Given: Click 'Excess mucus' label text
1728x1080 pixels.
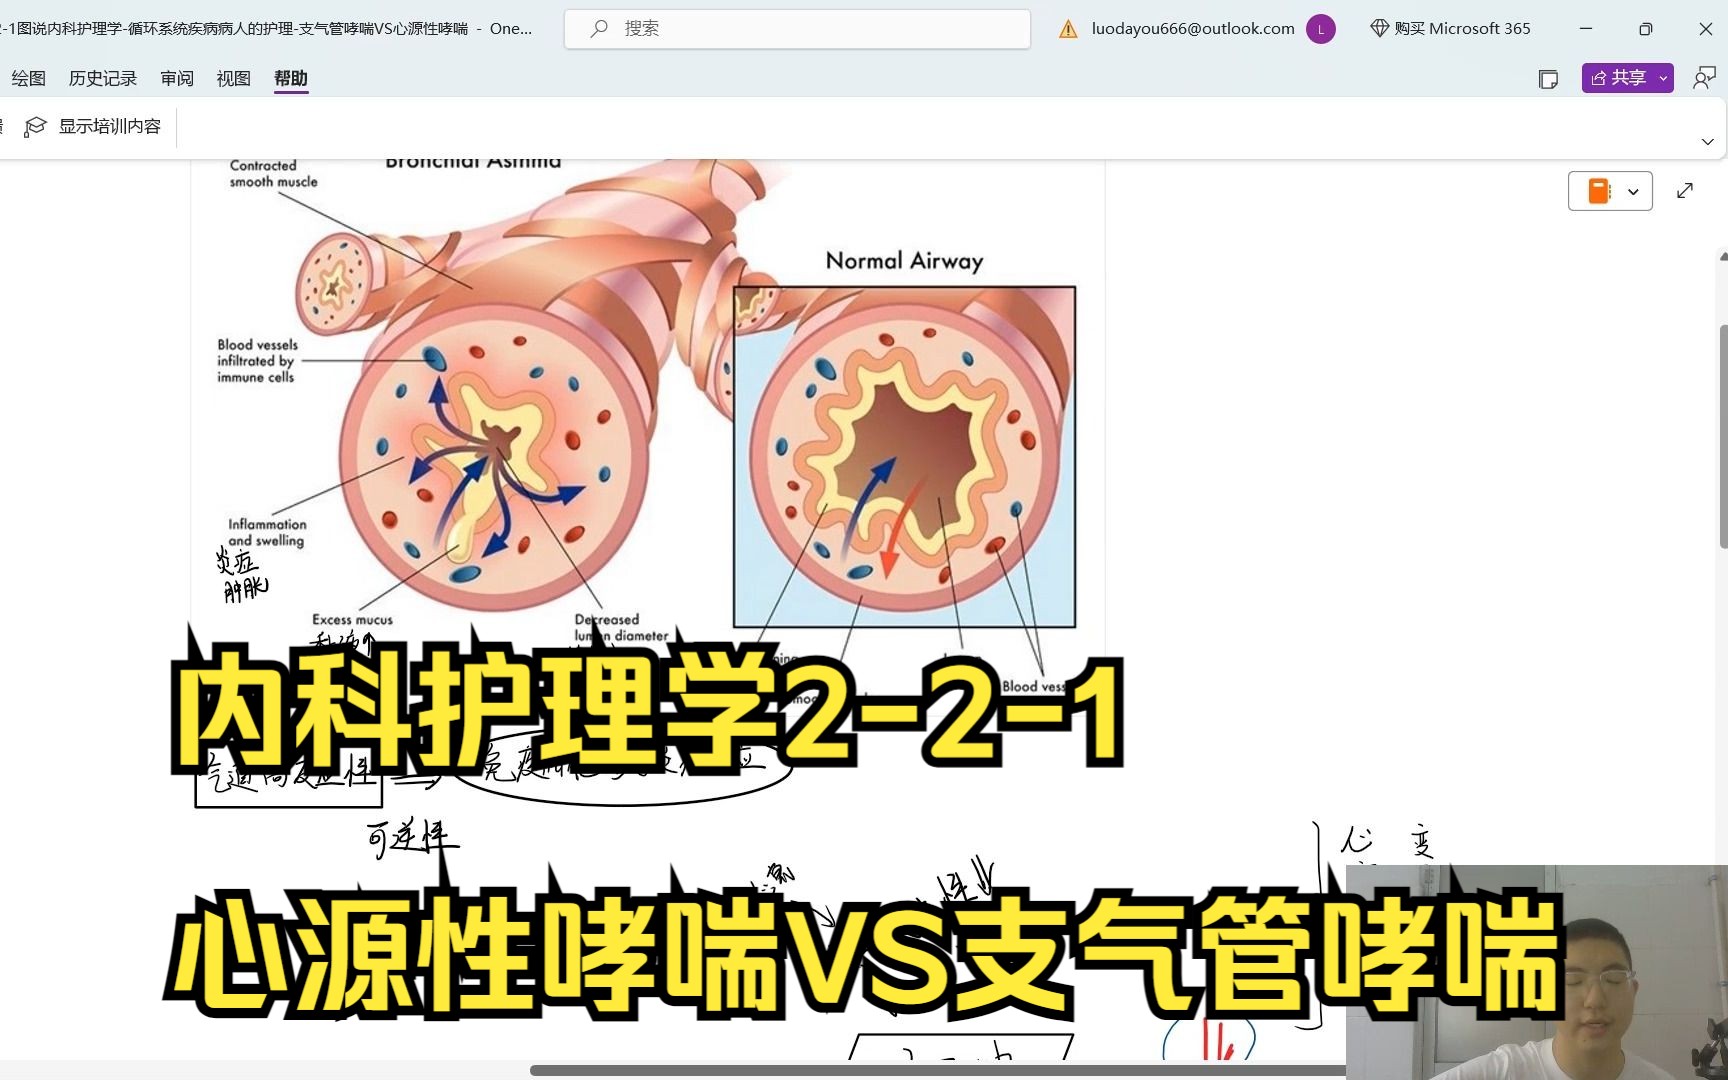Looking at the screenshot, I should tap(352, 620).
